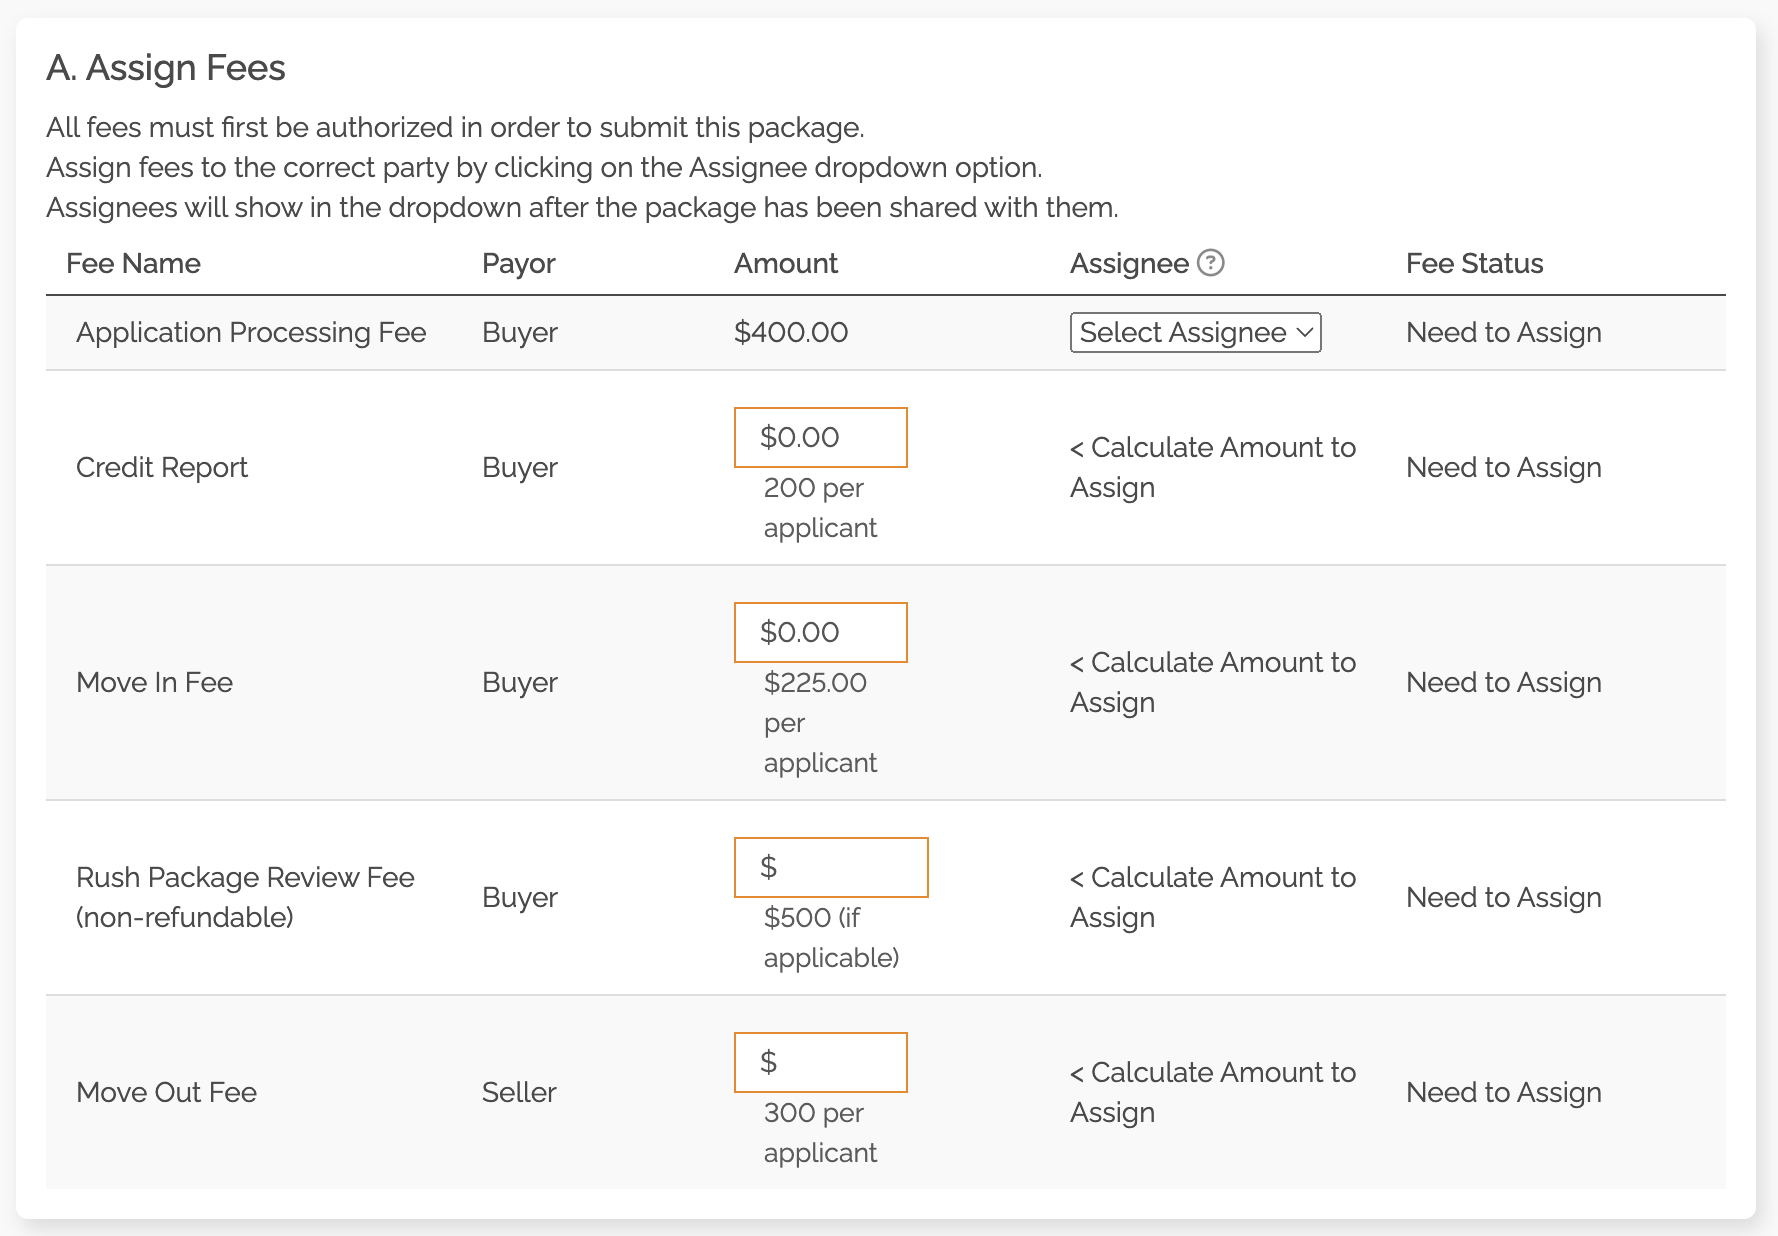This screenshot has width=1778, height=1236.
Task: Click Move In Fee's Calculate Amount to Assign
Action: [1212, 682]
